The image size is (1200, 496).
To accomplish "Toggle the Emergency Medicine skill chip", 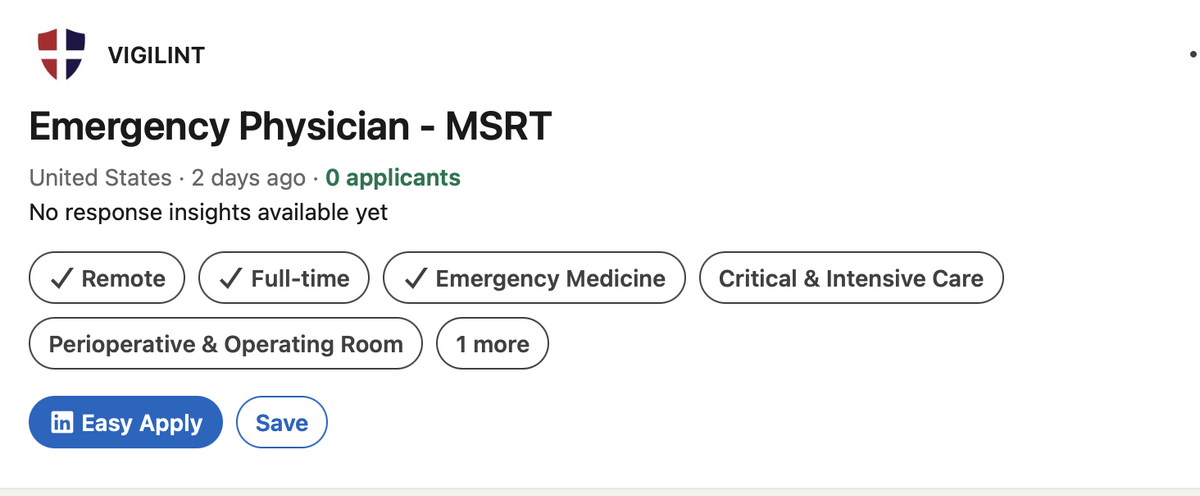I will point(534,278).
